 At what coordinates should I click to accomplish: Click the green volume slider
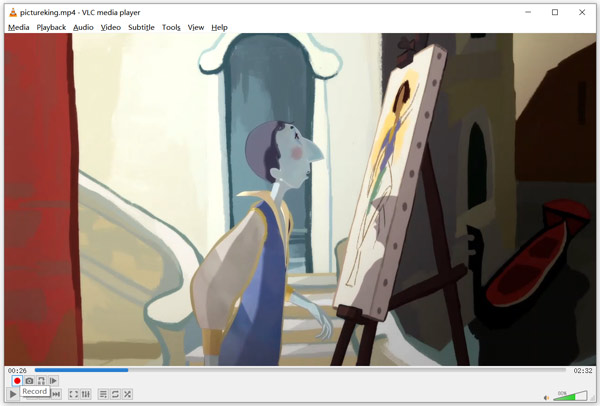pos(570,396)
